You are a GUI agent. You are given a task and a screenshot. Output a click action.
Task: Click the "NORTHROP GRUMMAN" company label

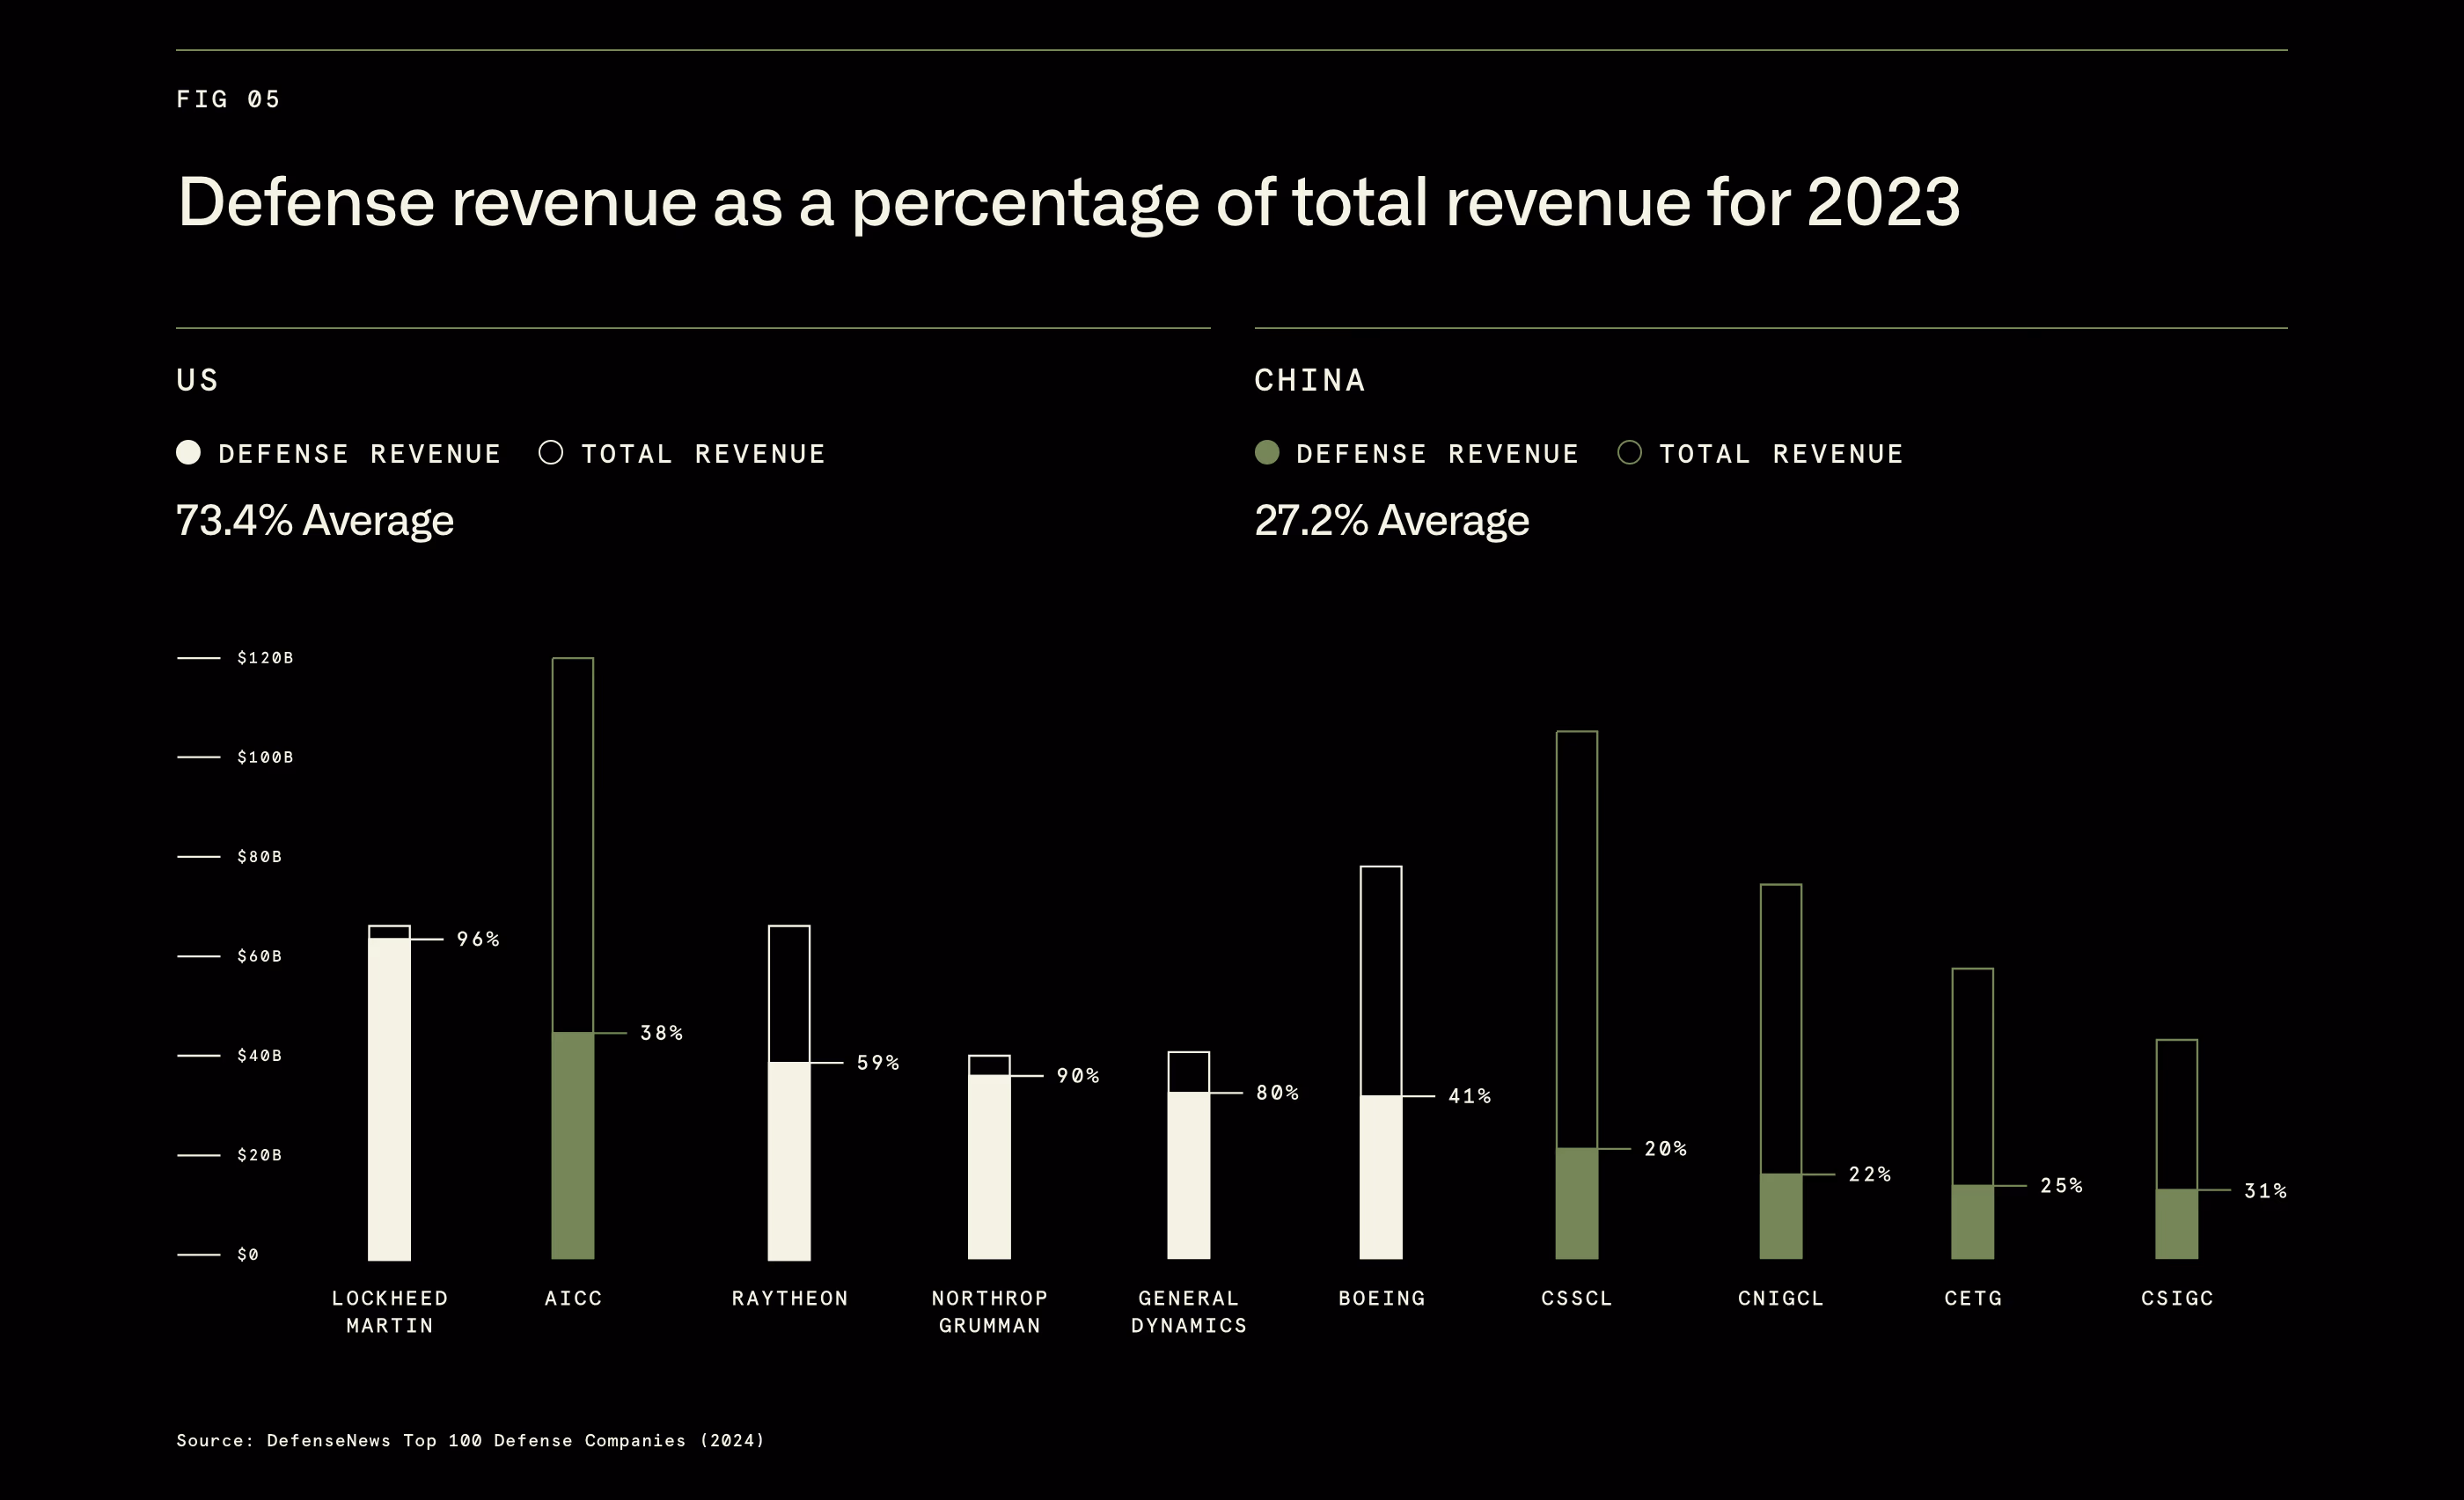click(x=990, y=1312)
